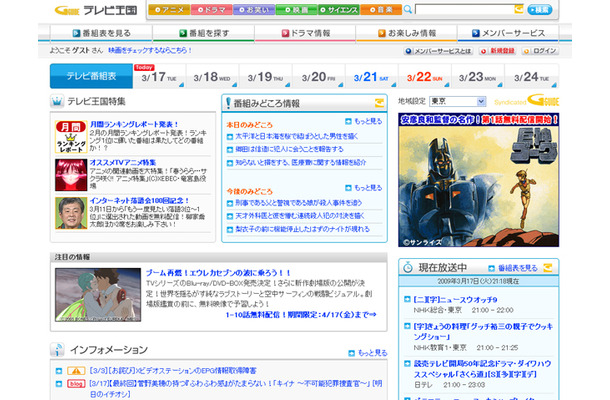Click the magnifier icon beside search box
This screenshot has width=610, height=400.
coord(407,9)
